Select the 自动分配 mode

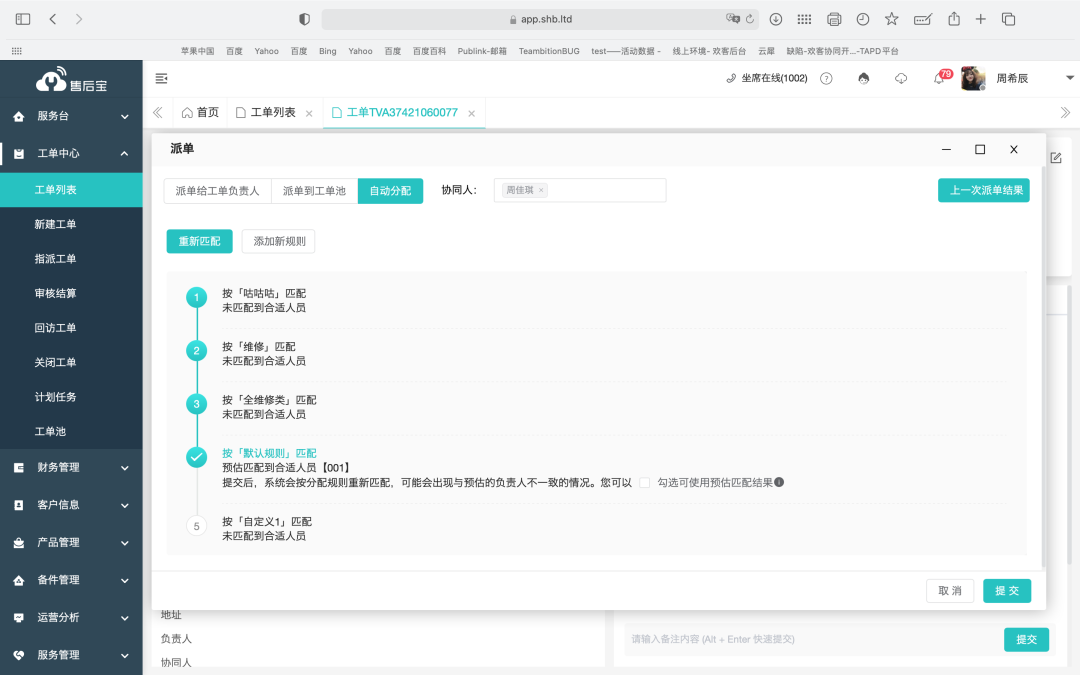coord(391,191)
